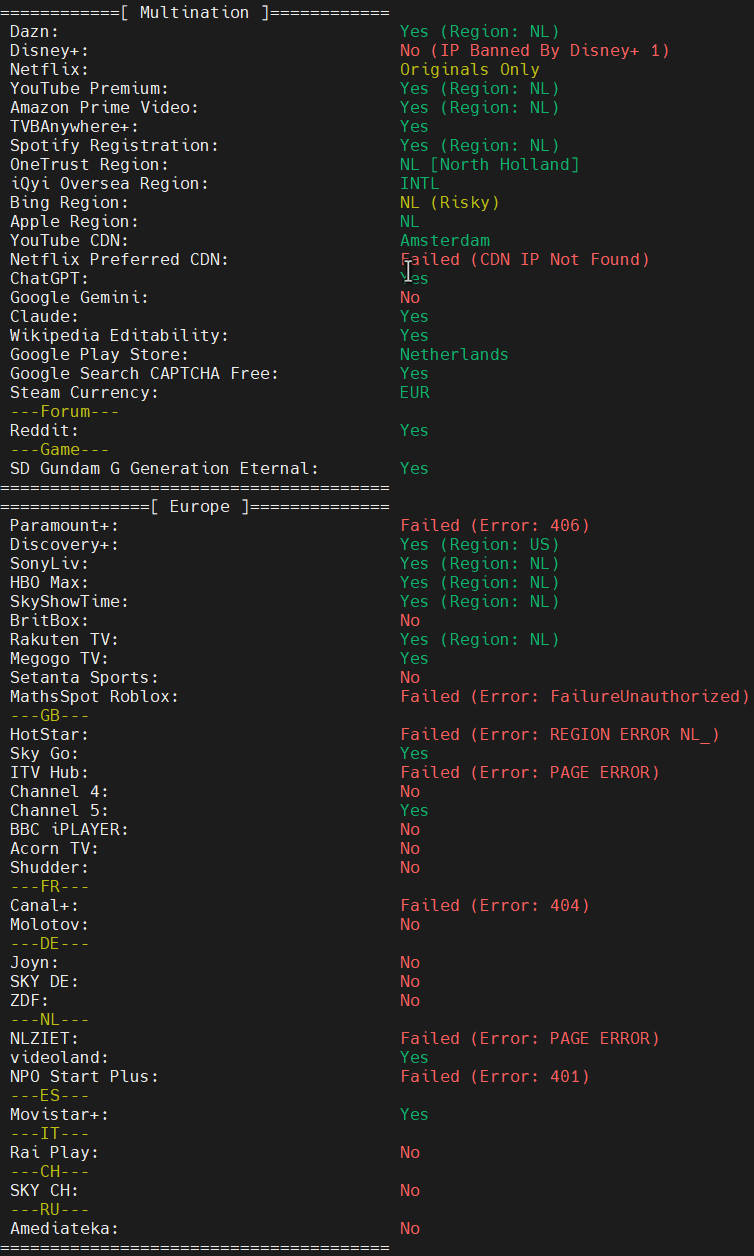Click the NPO Start Plus 'Error: 401' result
Screen dimensions: 754x1256
(495, 1077)
